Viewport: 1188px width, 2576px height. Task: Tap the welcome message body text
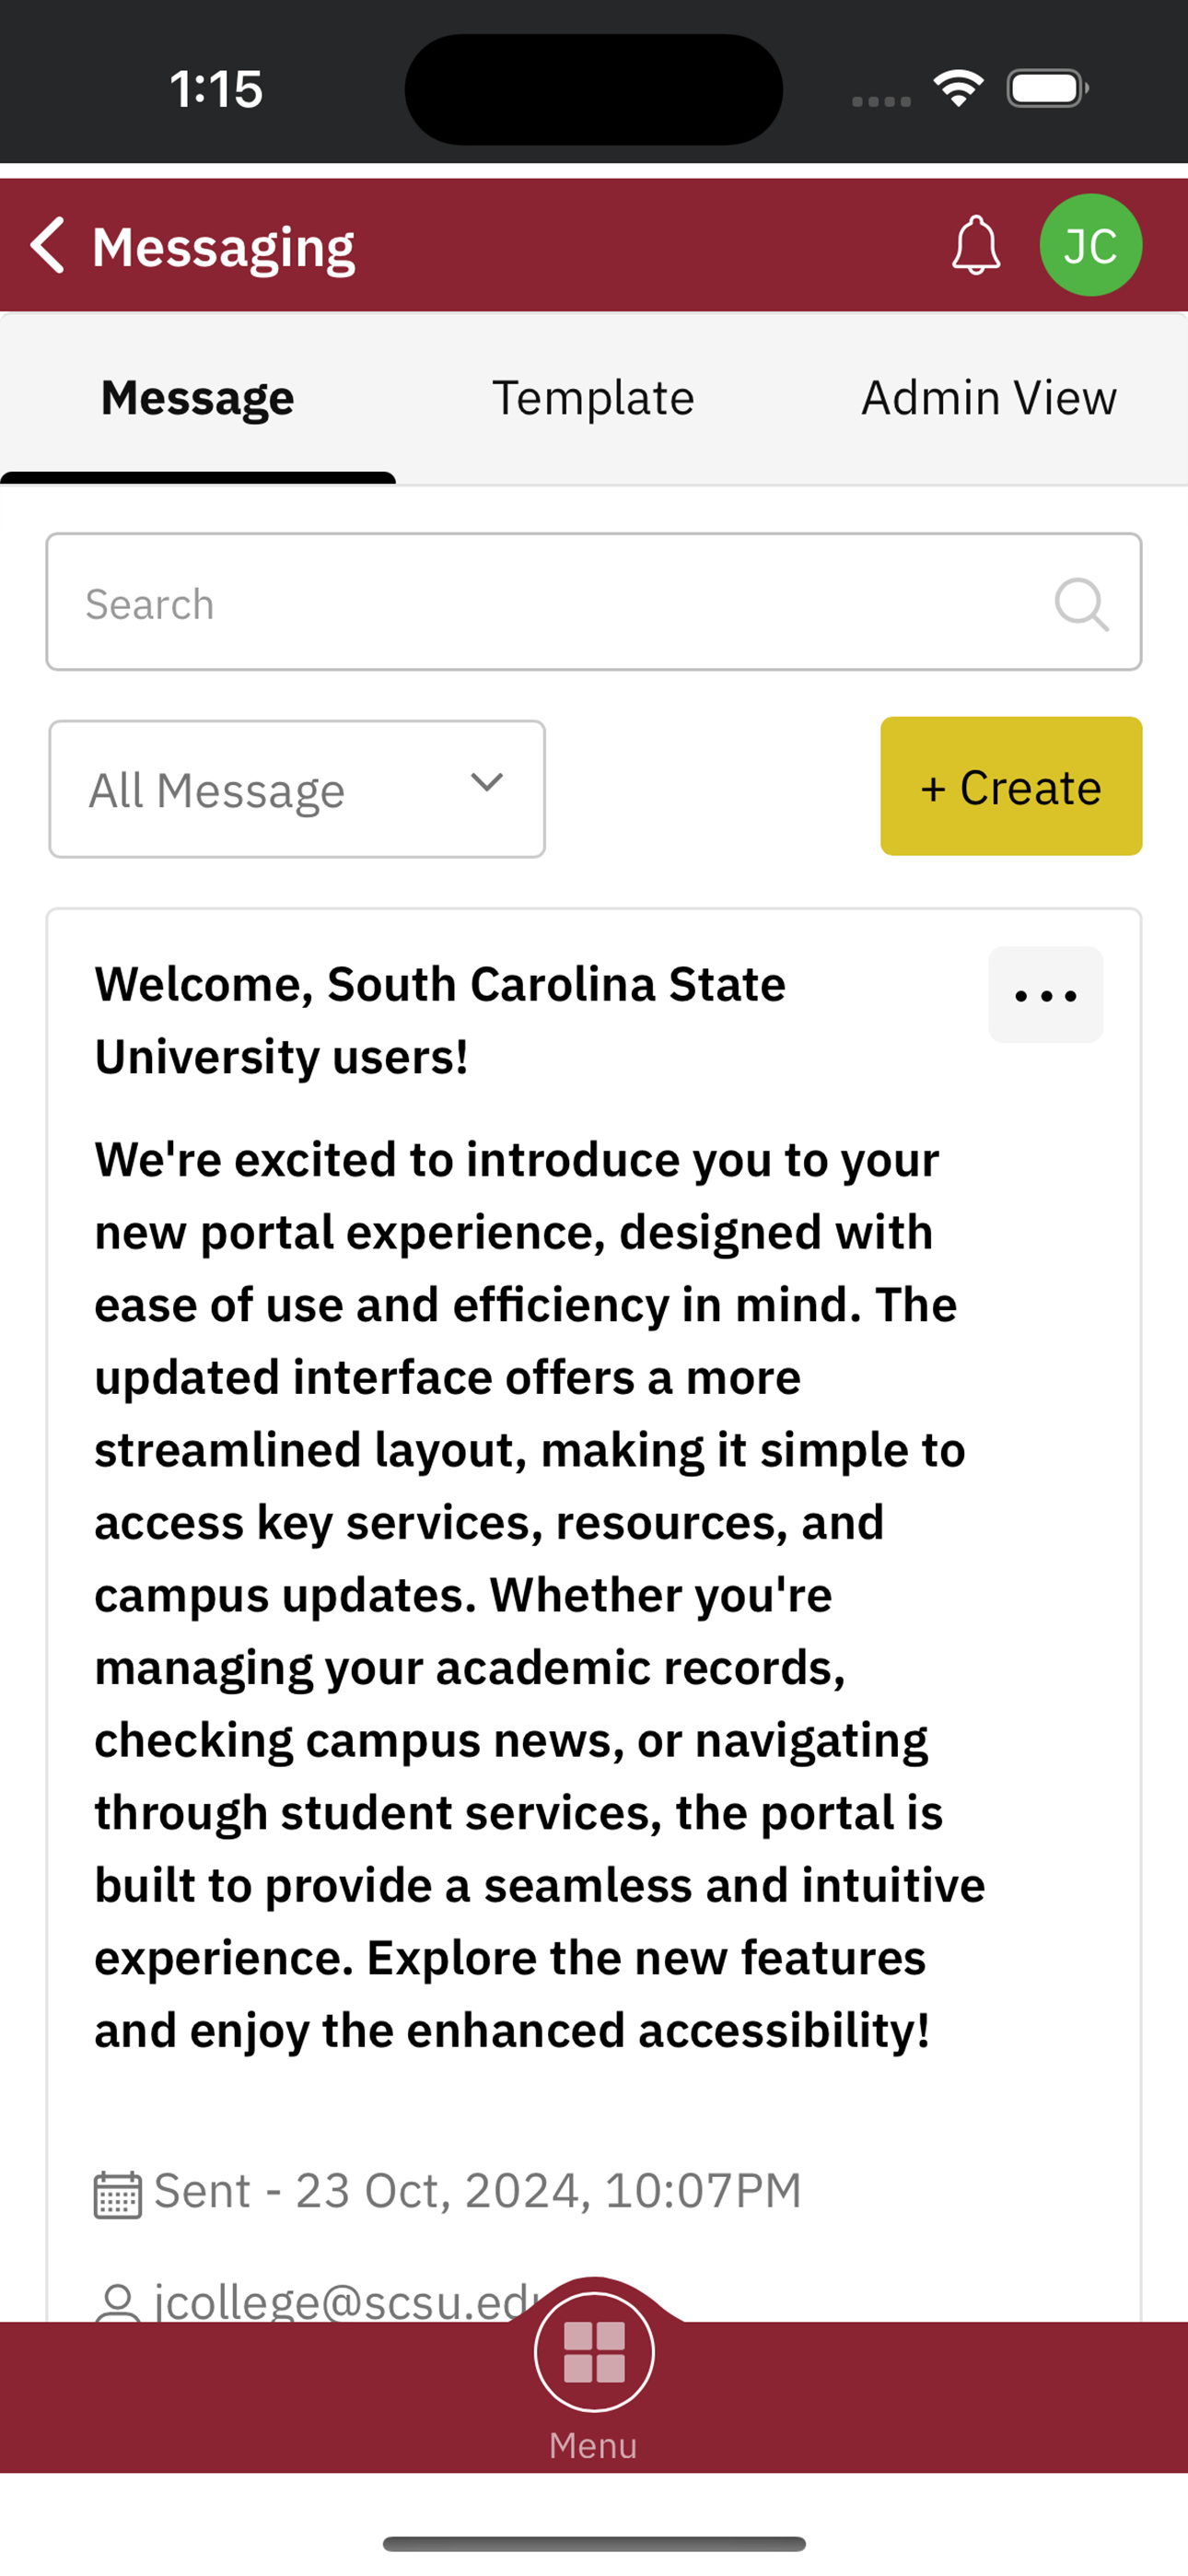click(540, 1594)
